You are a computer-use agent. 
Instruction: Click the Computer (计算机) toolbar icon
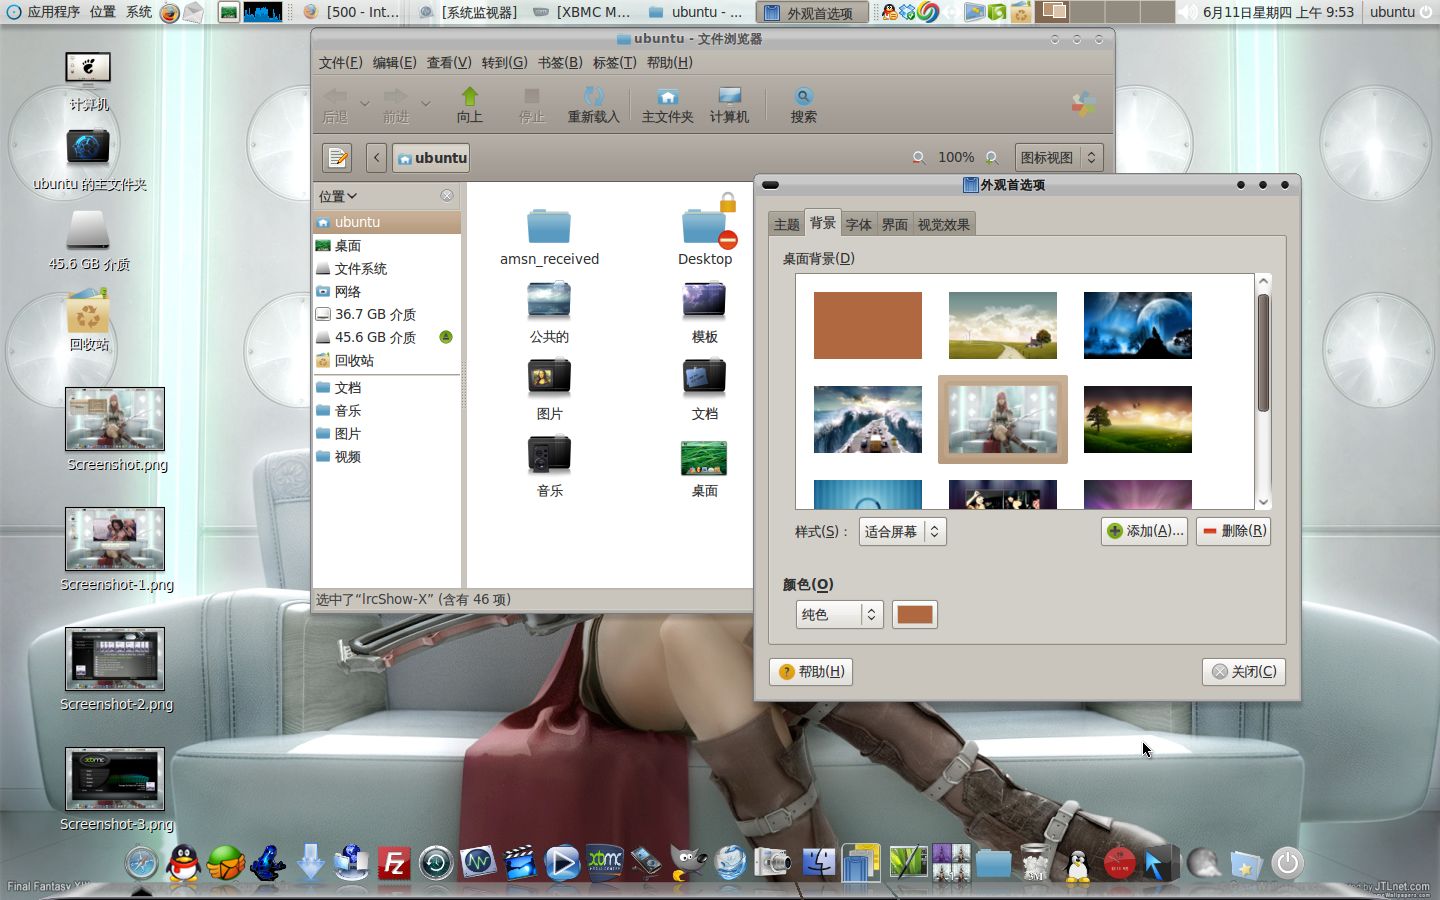click(x=729, y=105)
